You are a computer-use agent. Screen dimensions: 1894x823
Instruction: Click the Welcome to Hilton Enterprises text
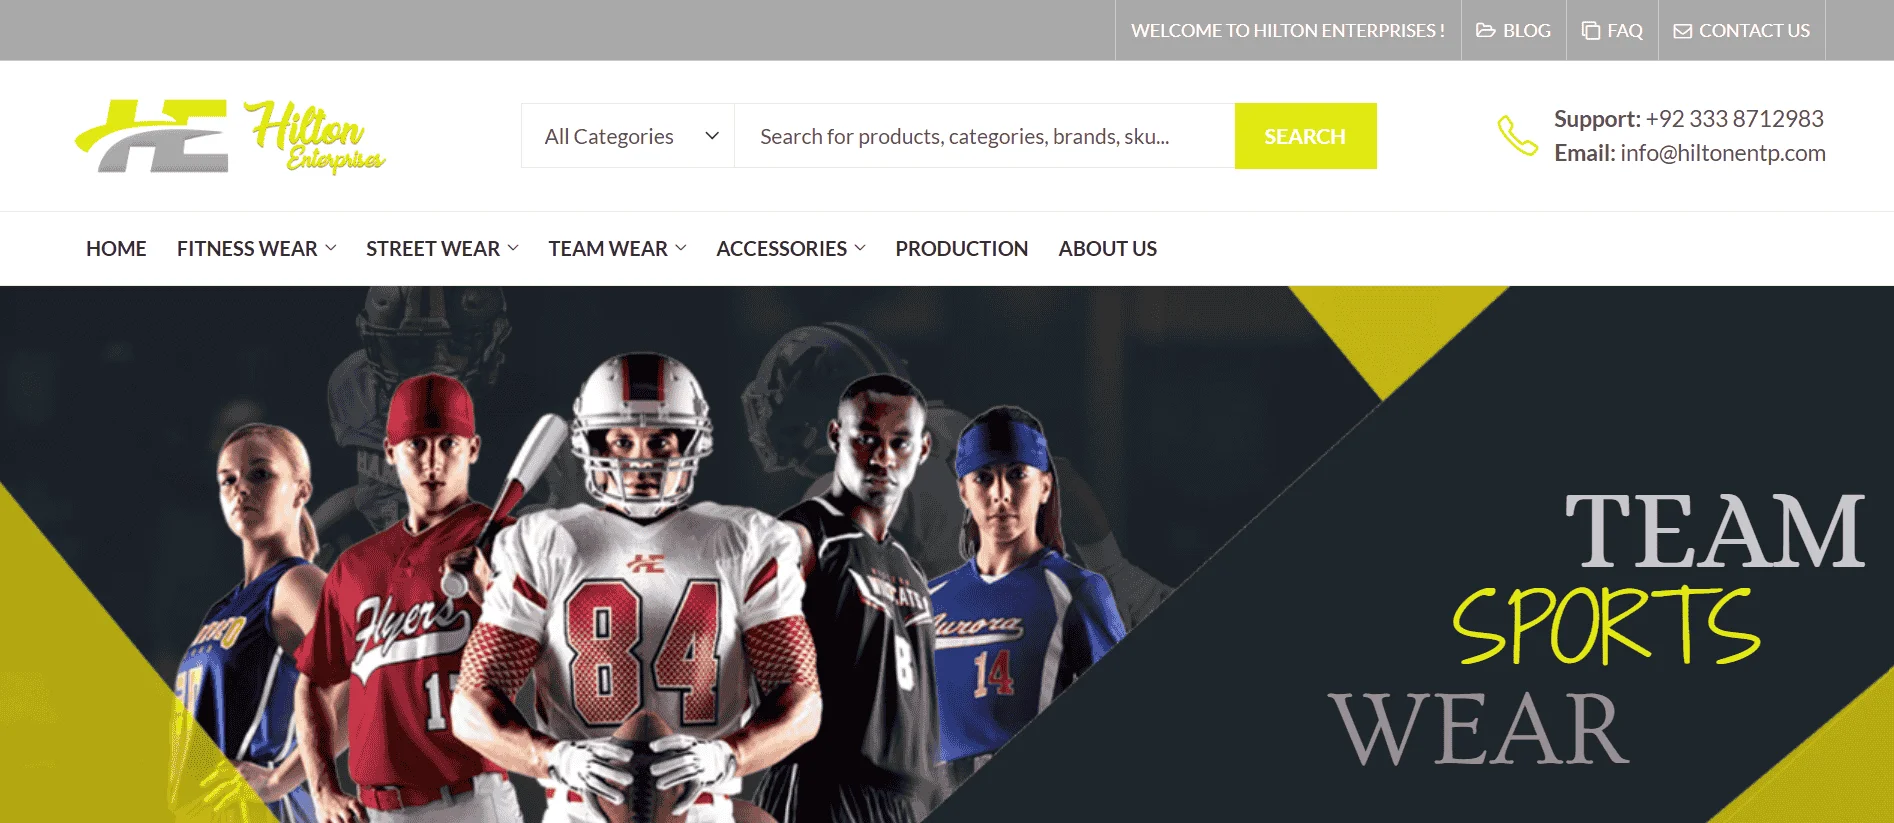click(1288, 31)
